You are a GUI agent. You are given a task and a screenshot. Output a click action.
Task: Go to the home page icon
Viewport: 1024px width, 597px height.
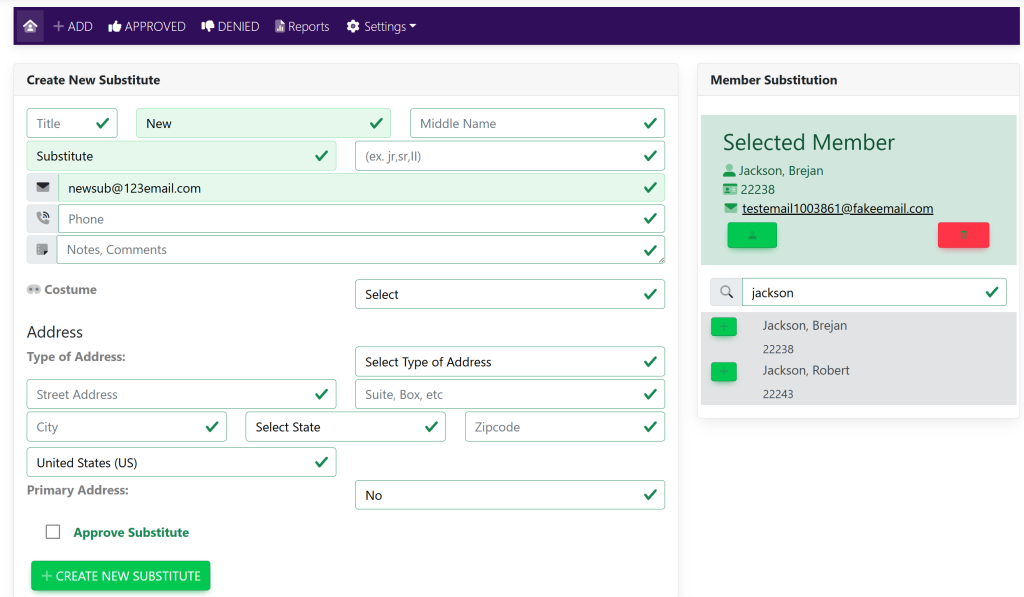[x=30, y=26]
